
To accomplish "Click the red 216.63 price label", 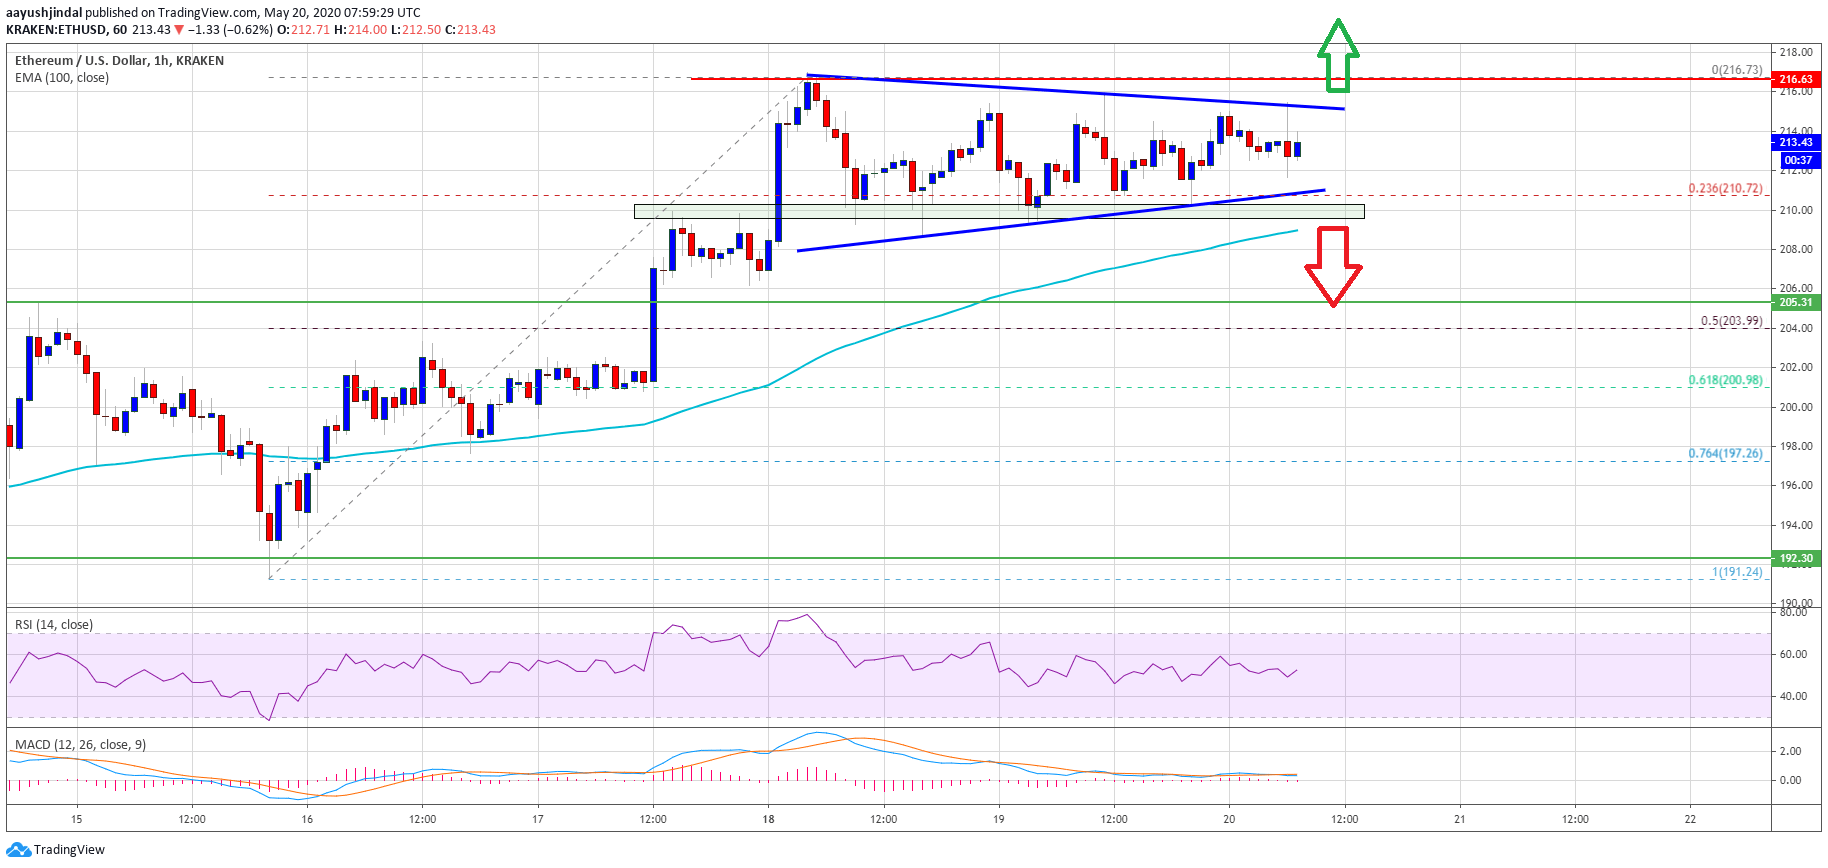I will (1796, 79).
